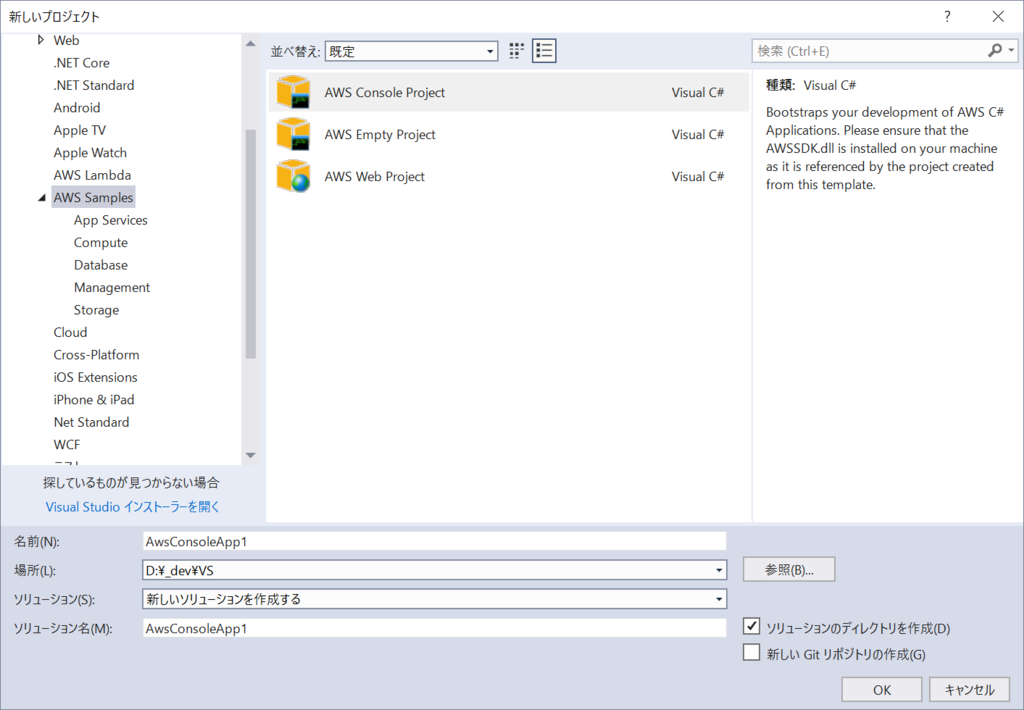Close the 新しいプロジェクト dialog
This screenshot has width=1024, height=710.
998,16
